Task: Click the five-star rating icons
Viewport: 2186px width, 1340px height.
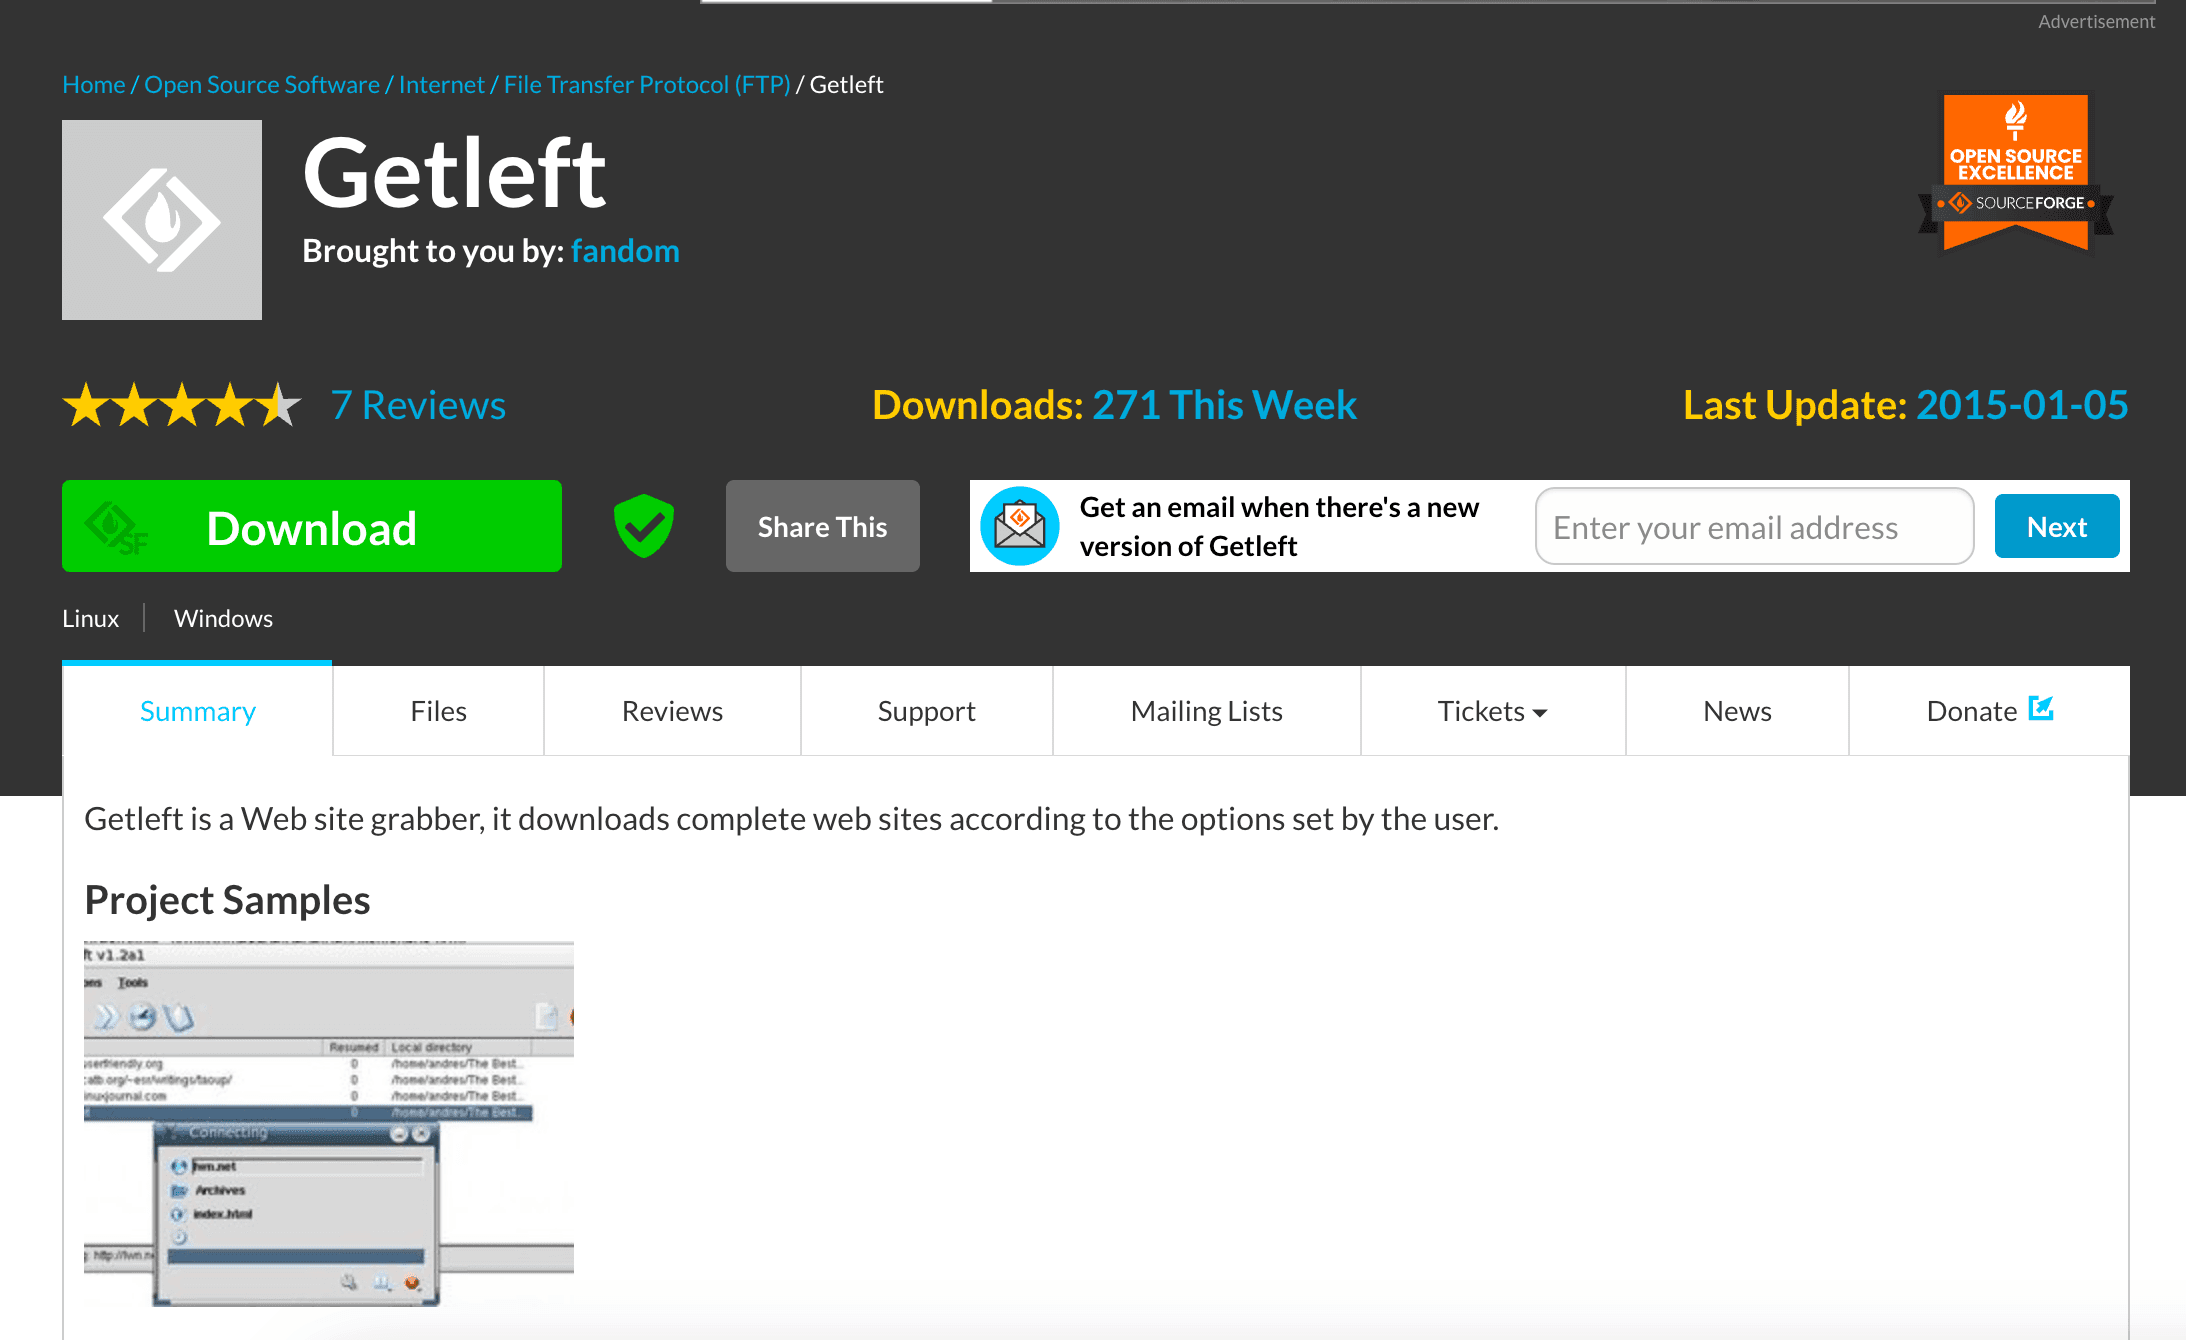Action: [182, 405]
